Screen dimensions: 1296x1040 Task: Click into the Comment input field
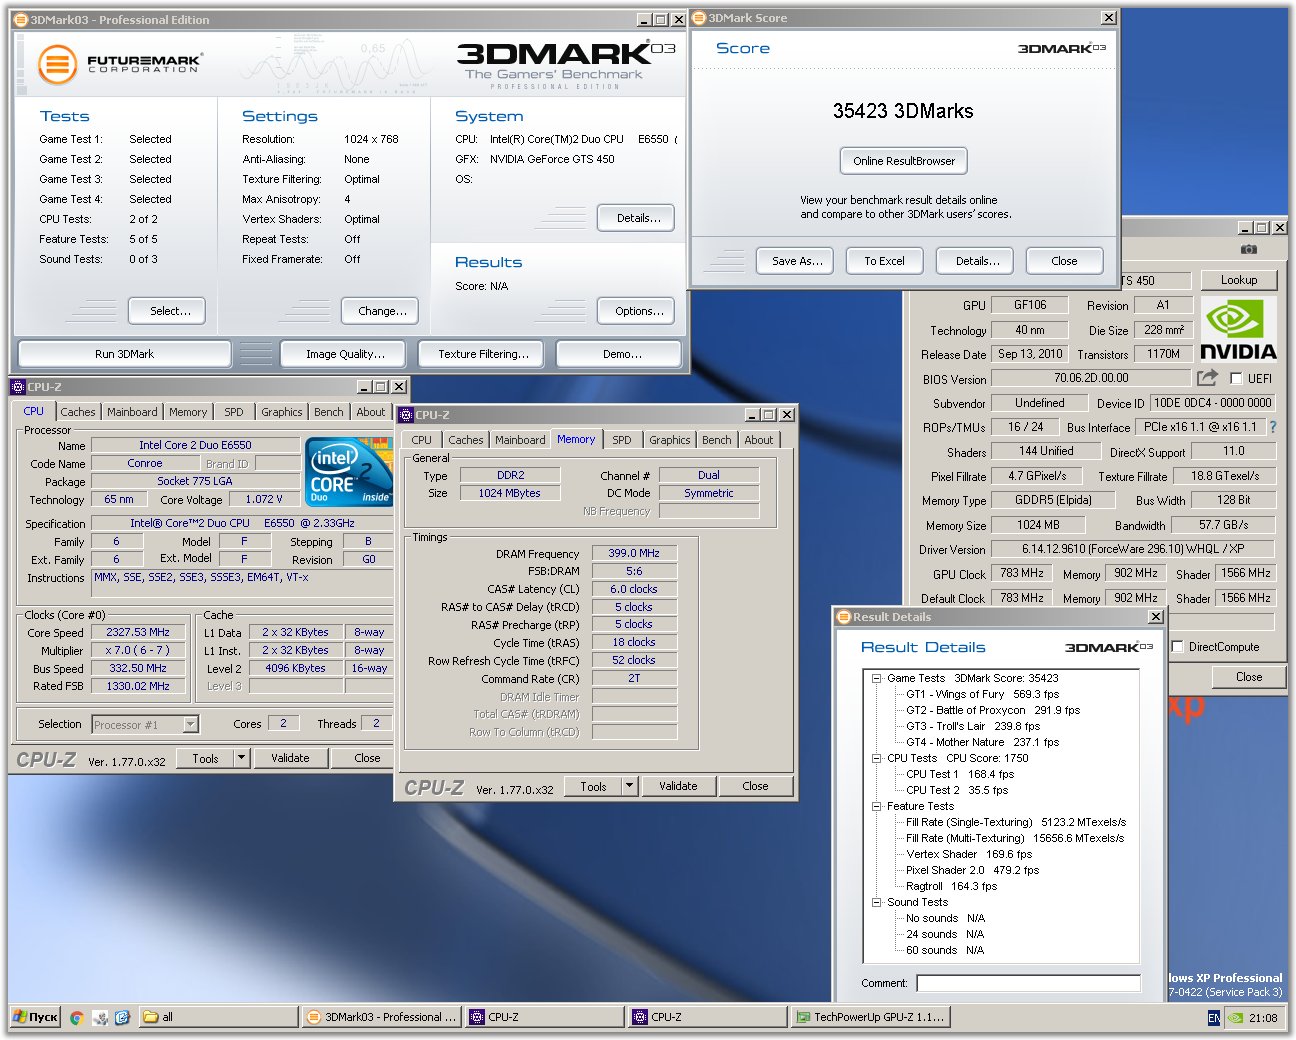point(1028,983)
